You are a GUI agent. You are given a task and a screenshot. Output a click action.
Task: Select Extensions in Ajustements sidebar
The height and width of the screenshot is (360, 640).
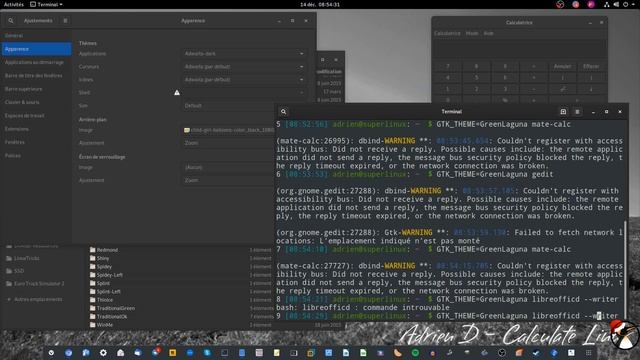(36, 129)
